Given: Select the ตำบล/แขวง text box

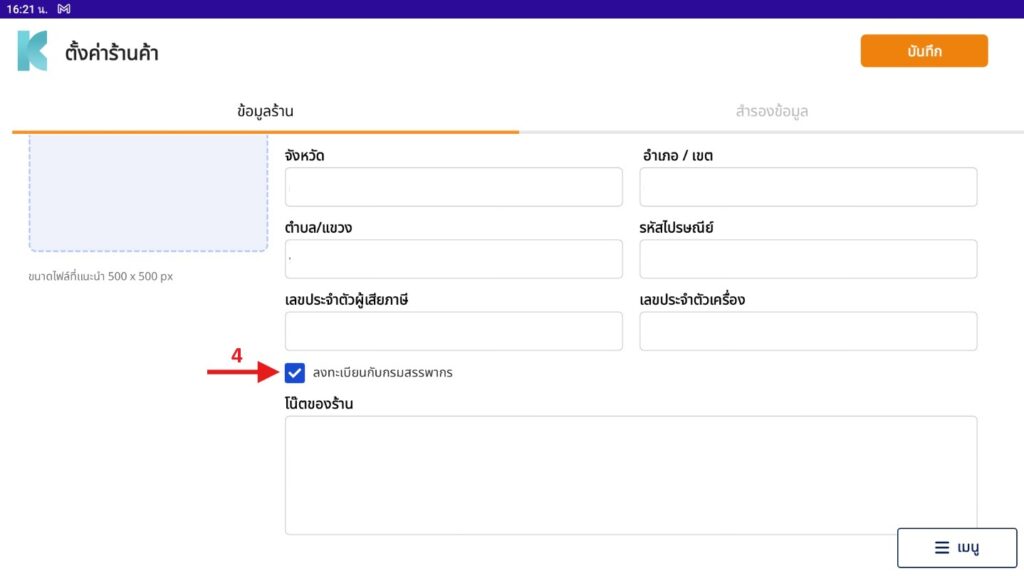Looking at the screenshot, I should pos(453,259).
